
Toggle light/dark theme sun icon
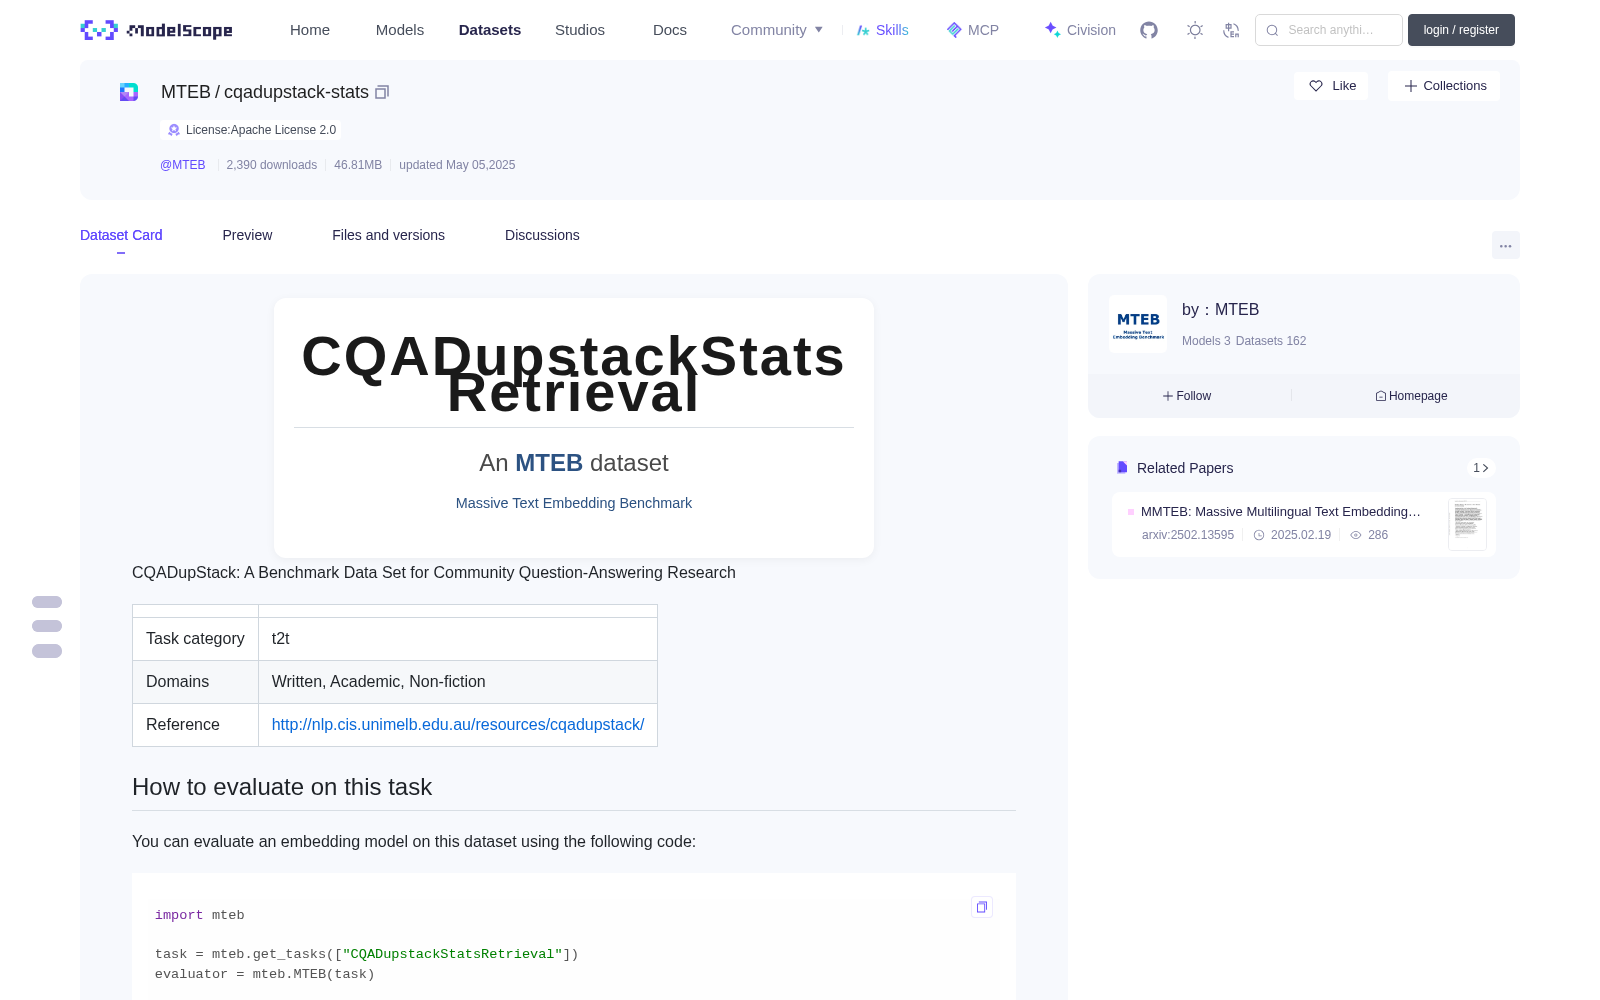(1195, 30)
